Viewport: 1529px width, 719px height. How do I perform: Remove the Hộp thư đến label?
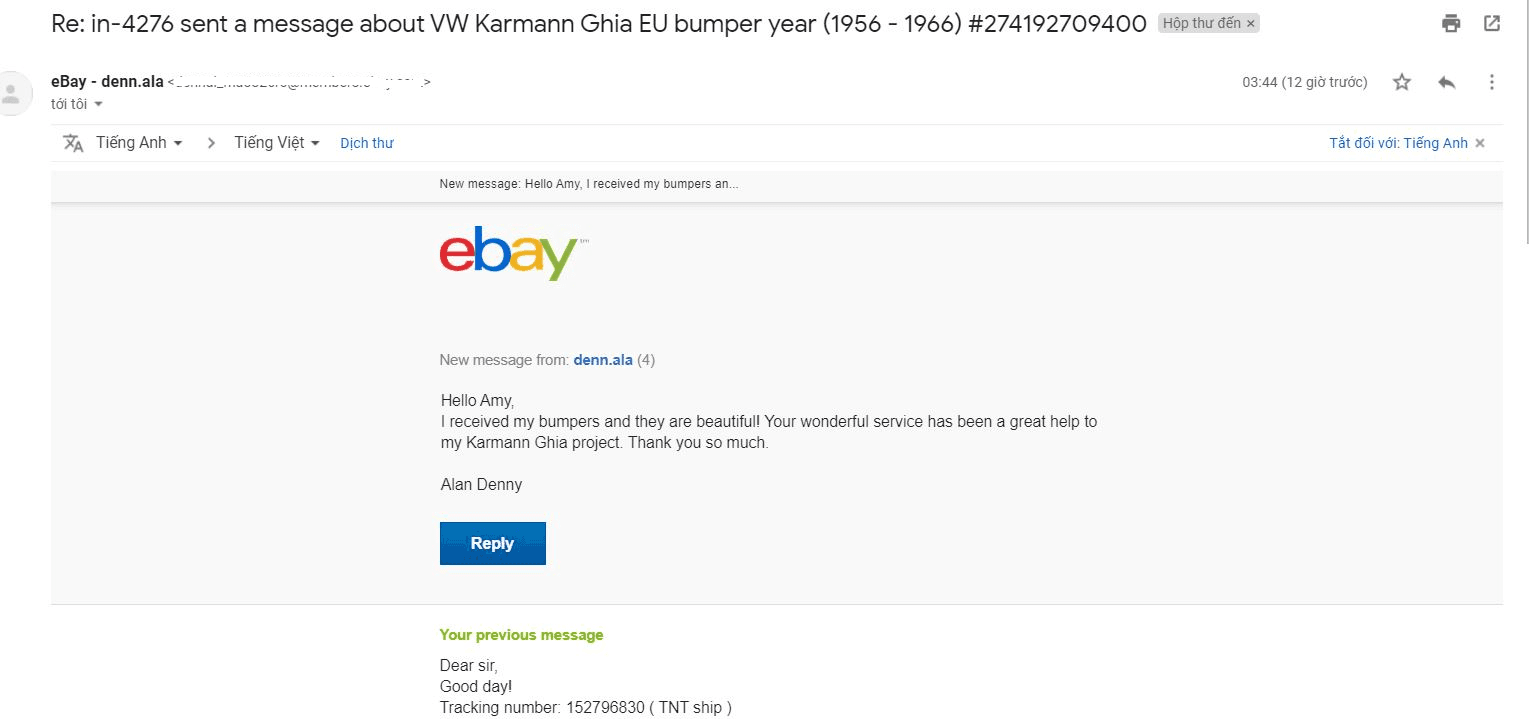1250,24
